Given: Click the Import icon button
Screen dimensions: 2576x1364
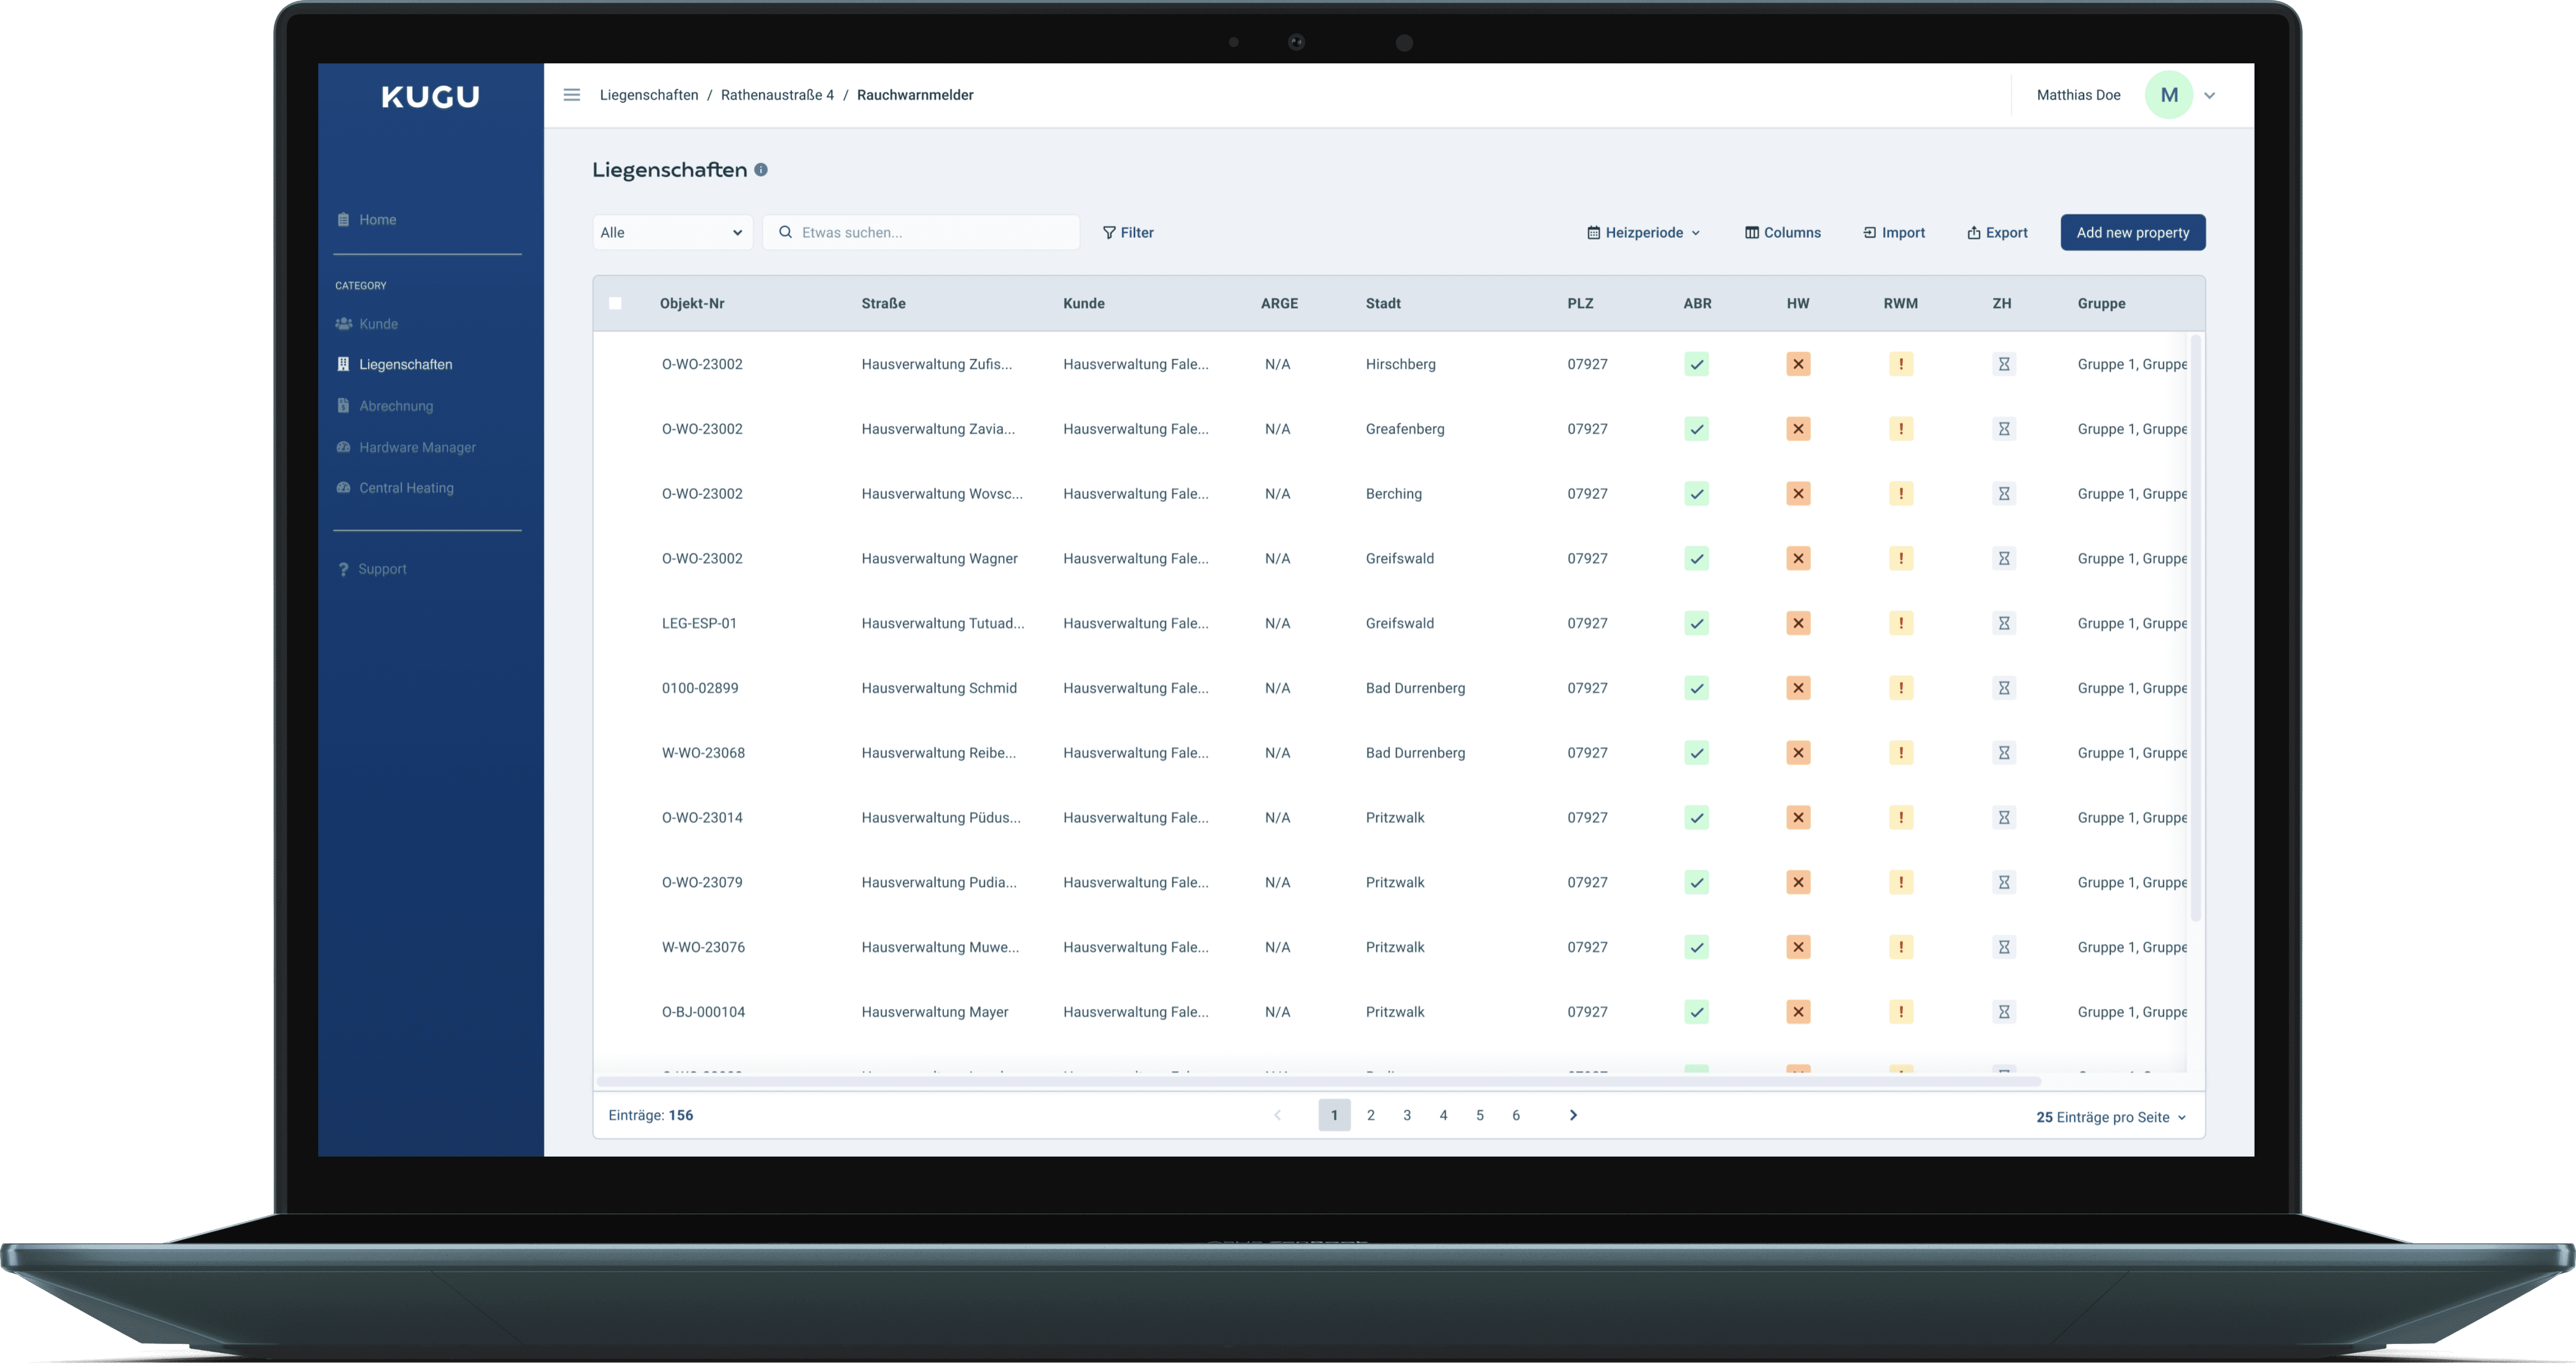Looking at the screenshot, I should click(1893, 233).
